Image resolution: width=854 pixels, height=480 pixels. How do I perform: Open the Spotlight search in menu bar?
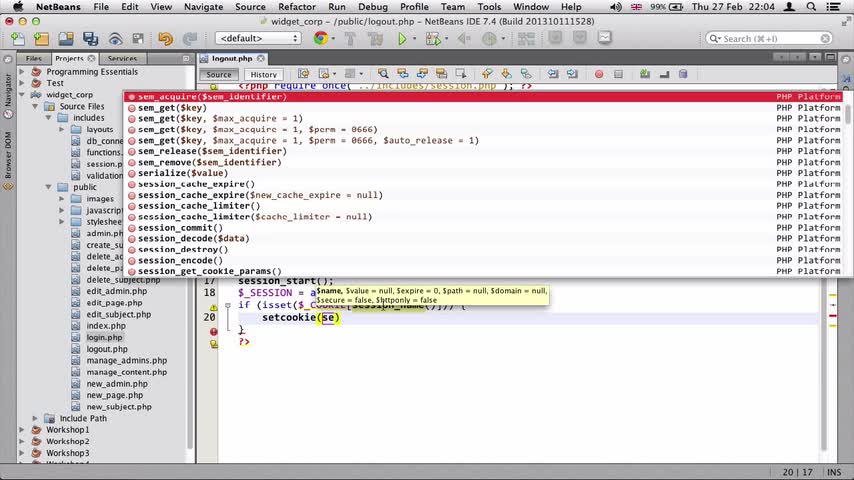point(811,7)
